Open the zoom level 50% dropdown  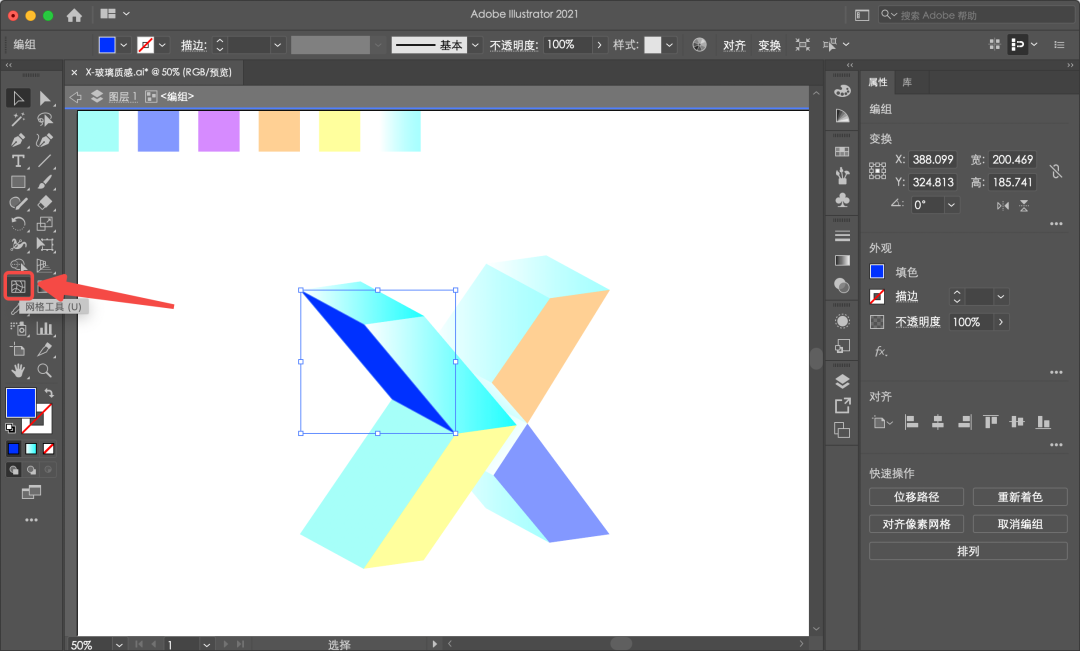click(118, 645)
